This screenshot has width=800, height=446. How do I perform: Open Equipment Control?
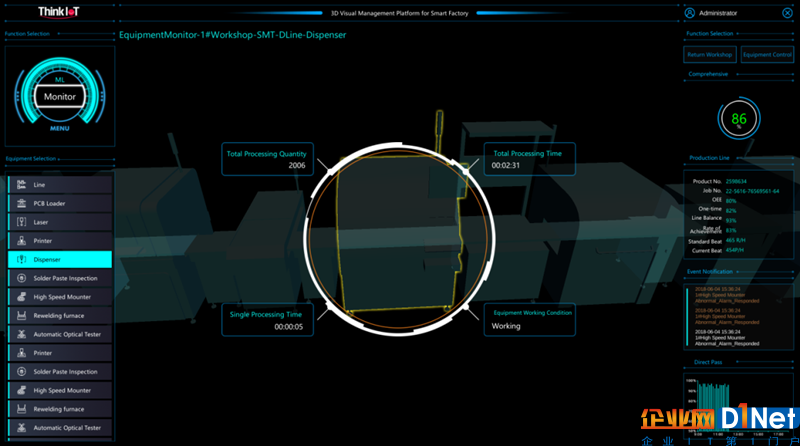(767, 54)
